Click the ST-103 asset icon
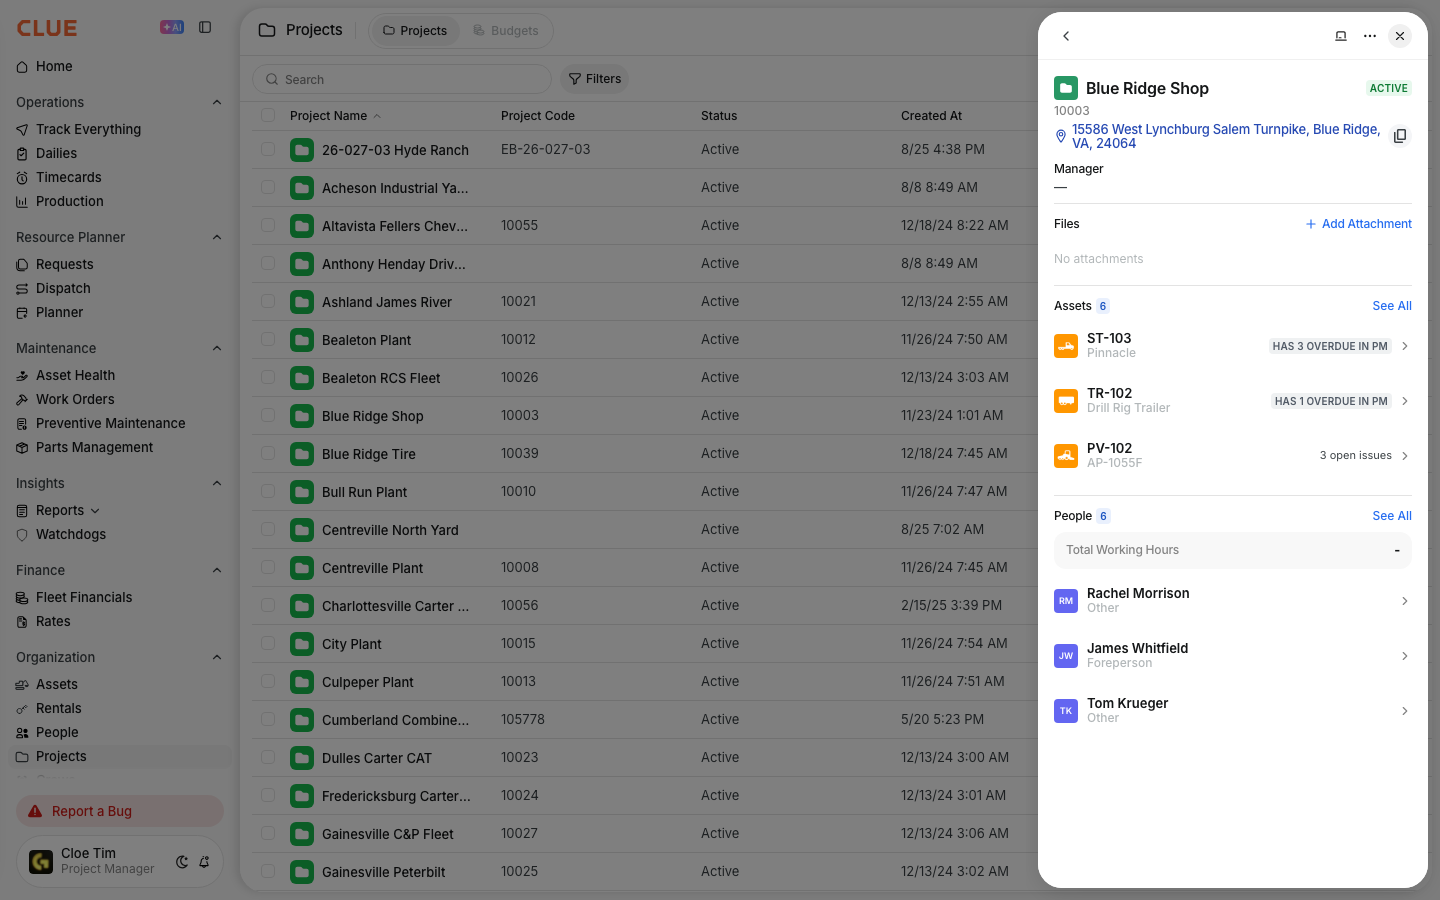 1066,346
